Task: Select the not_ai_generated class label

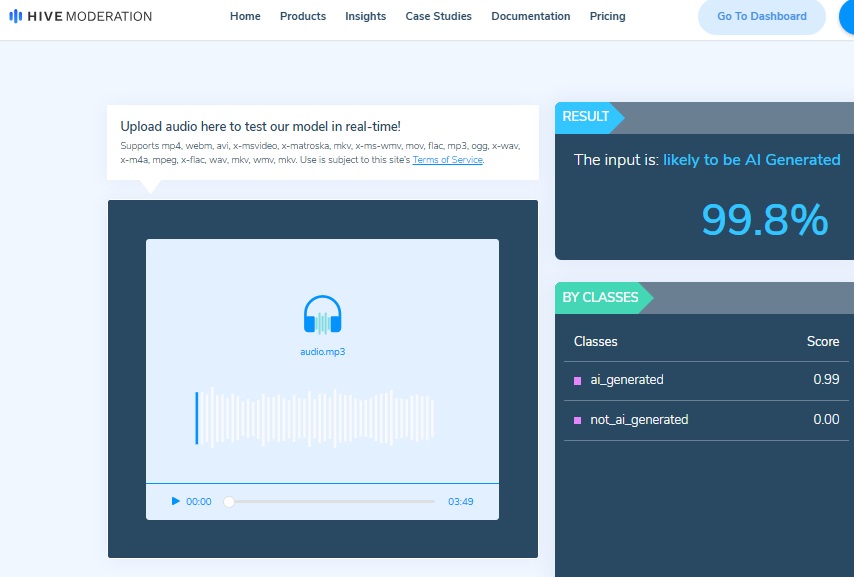Action: (x=639, y=420)
